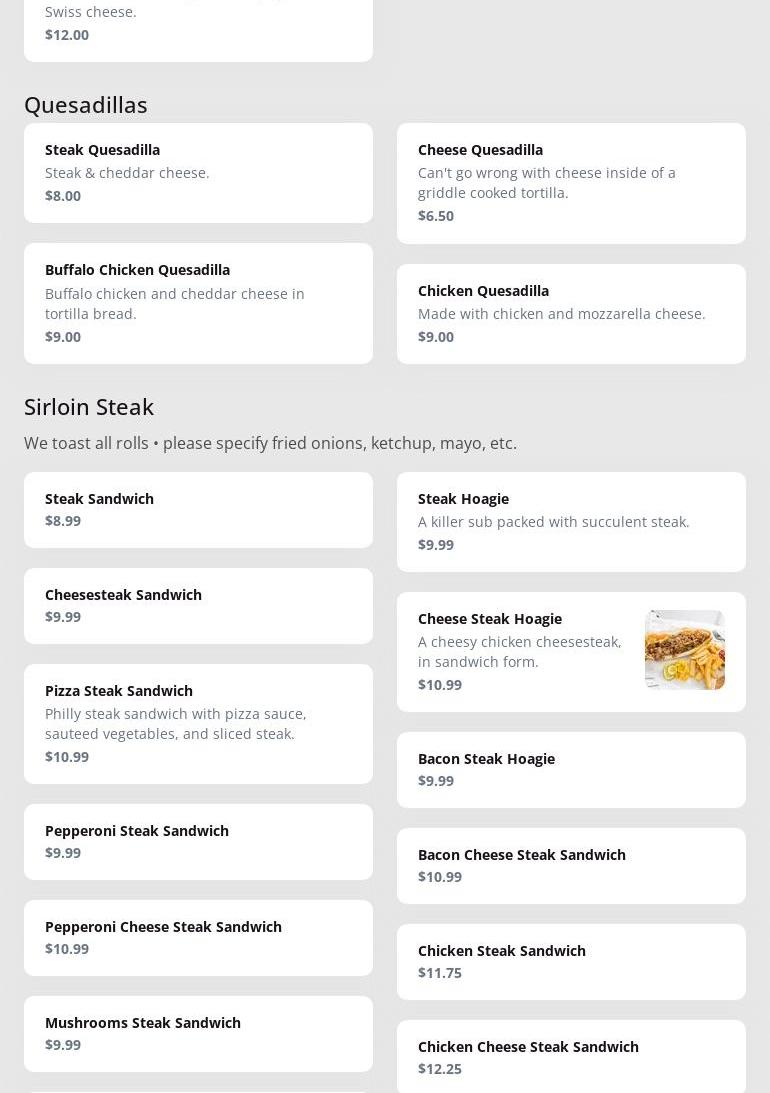770x1093 pixels.
Task: Click the Cheese Steak Hoagie photo thumbnail
Action: tap(684, 650)
